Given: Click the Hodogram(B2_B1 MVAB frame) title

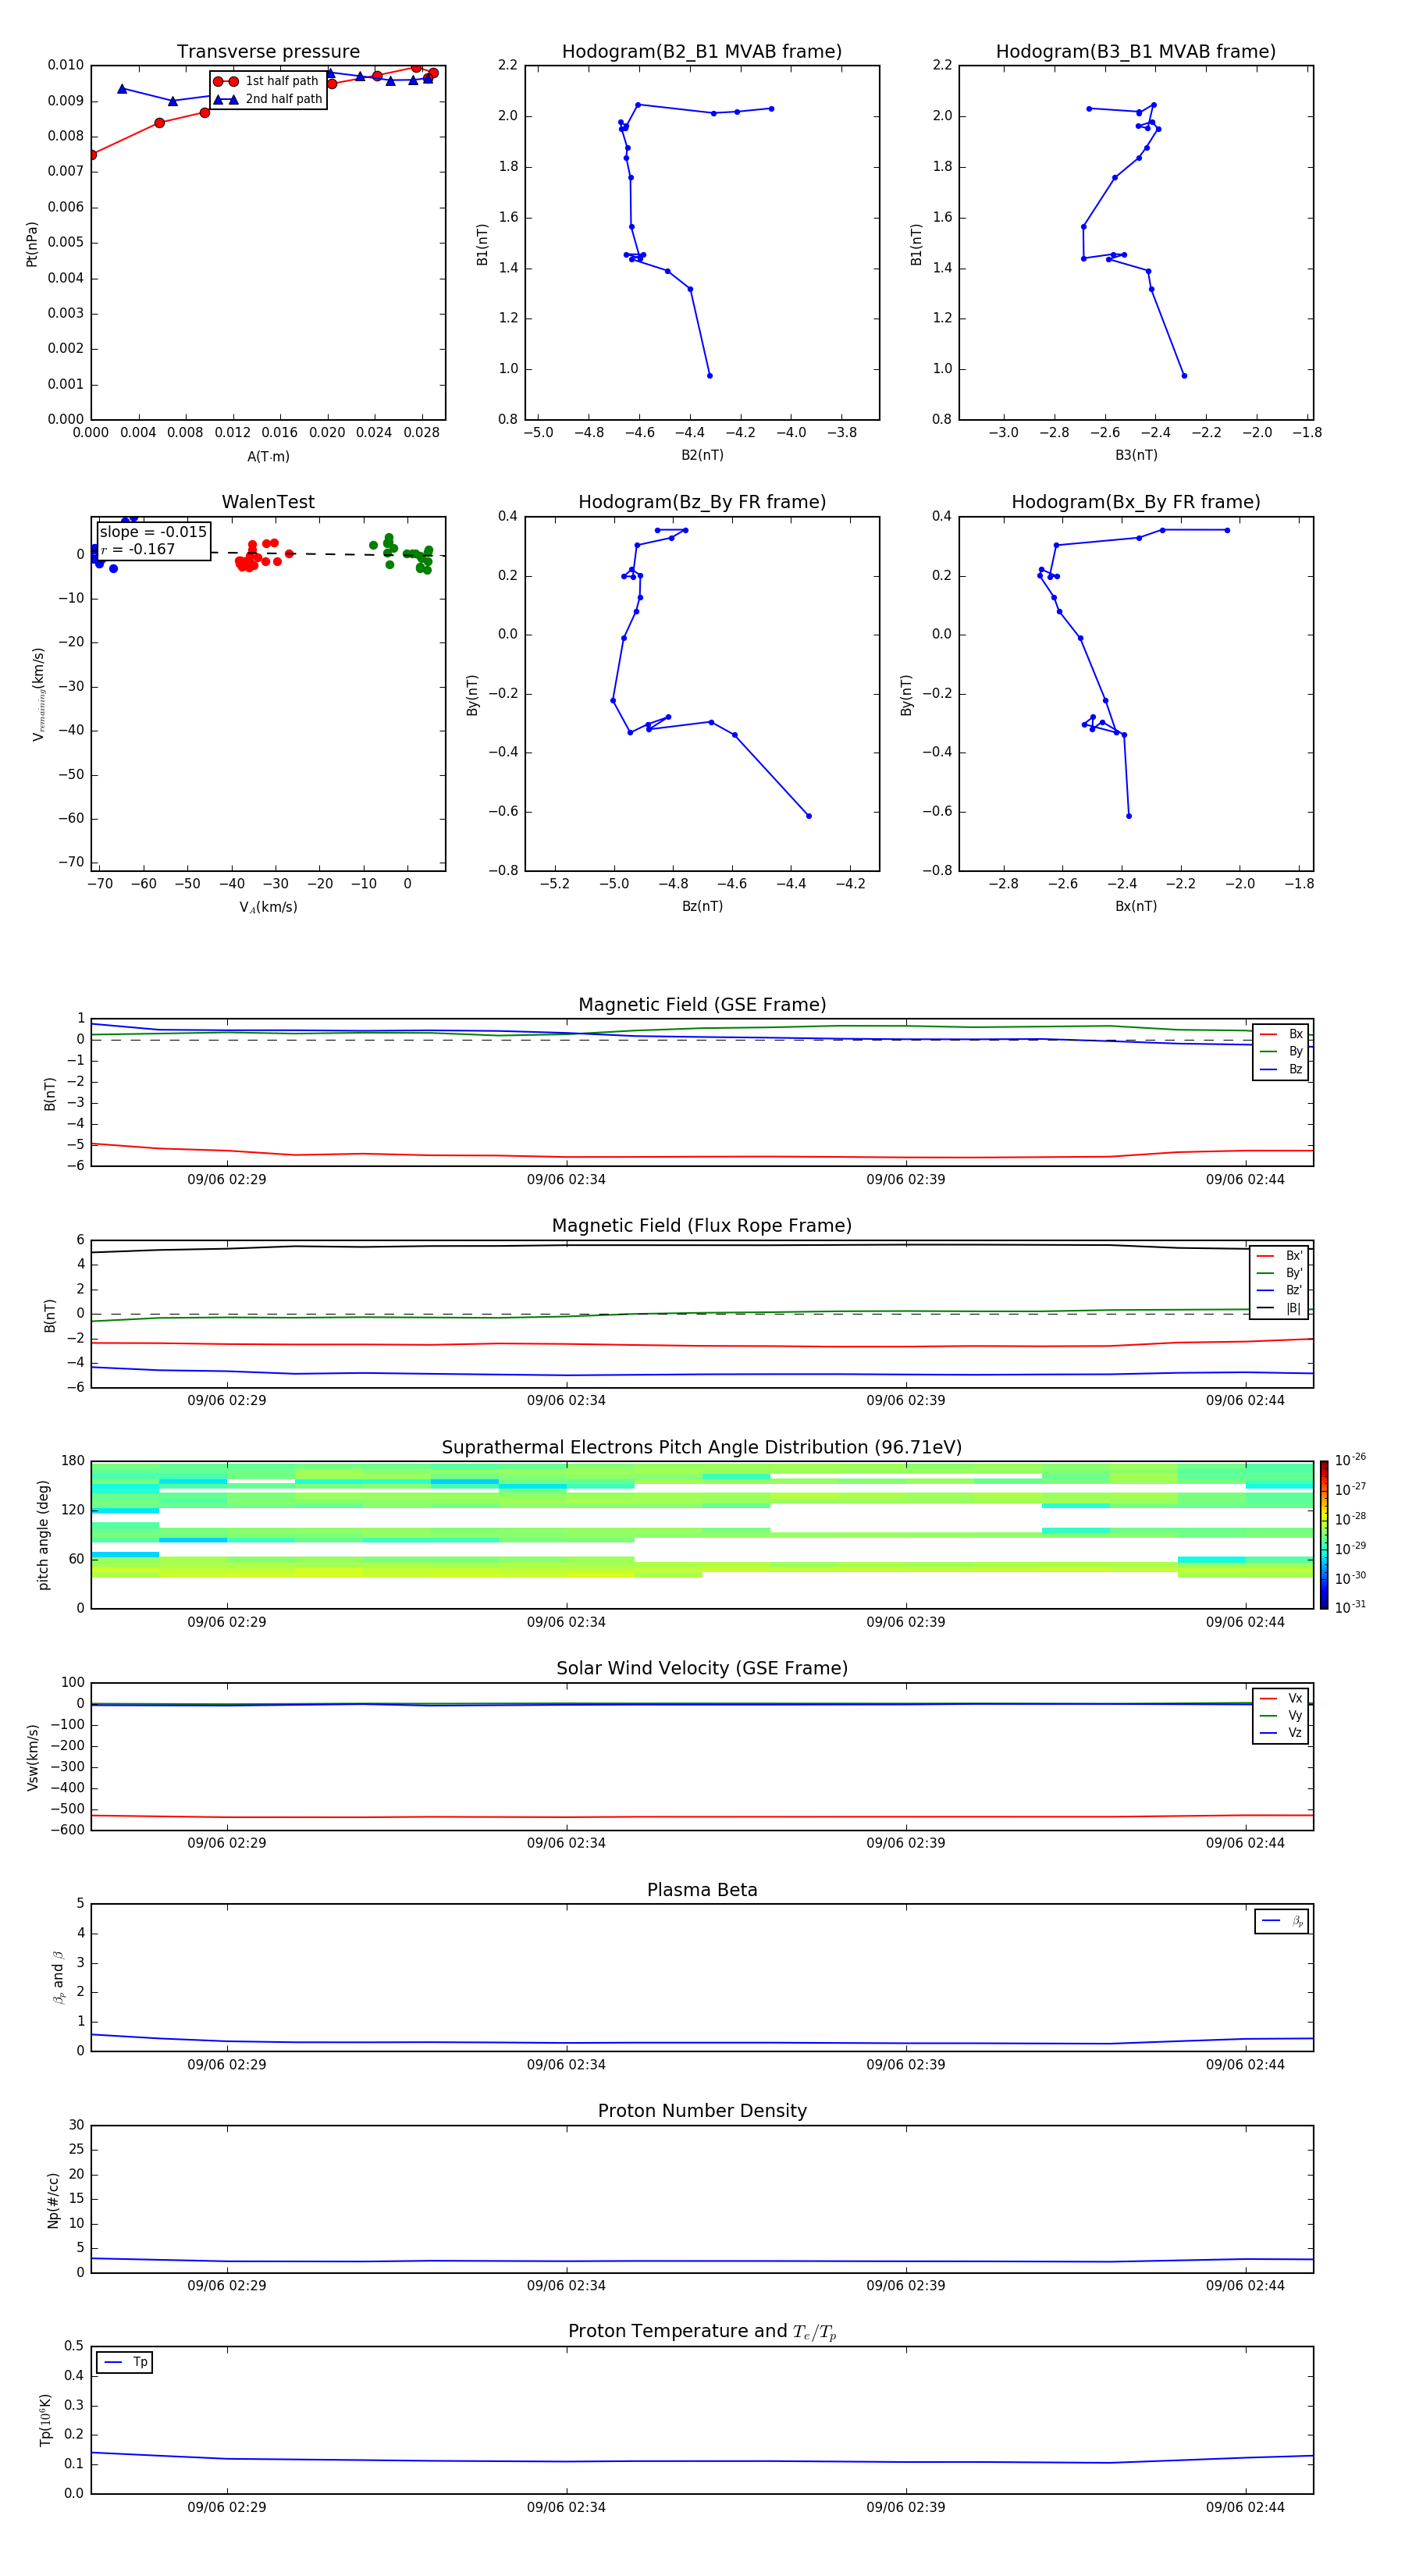Looking at the screenshot, I should (702, 52).
